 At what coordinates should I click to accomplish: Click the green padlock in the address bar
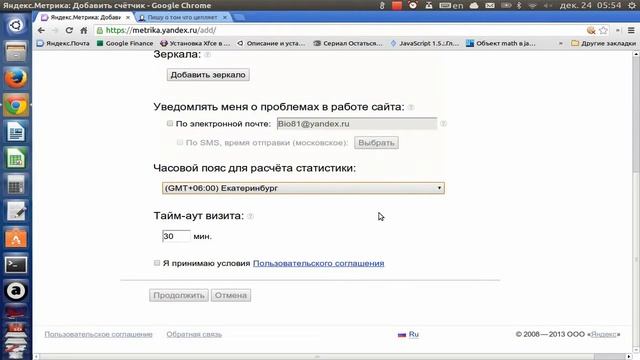[x=100, y=31]
